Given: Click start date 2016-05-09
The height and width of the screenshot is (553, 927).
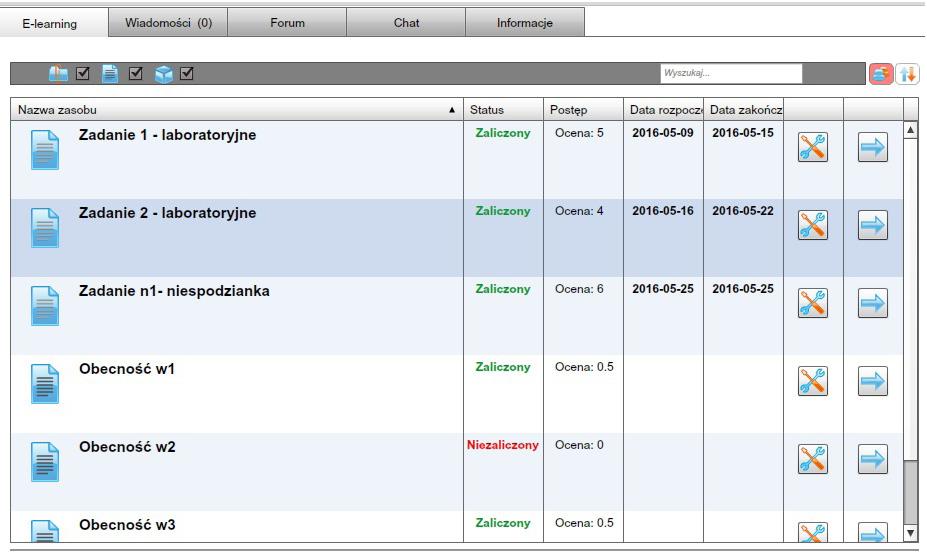Looking at the screenshot, I should tap(663, 133).
